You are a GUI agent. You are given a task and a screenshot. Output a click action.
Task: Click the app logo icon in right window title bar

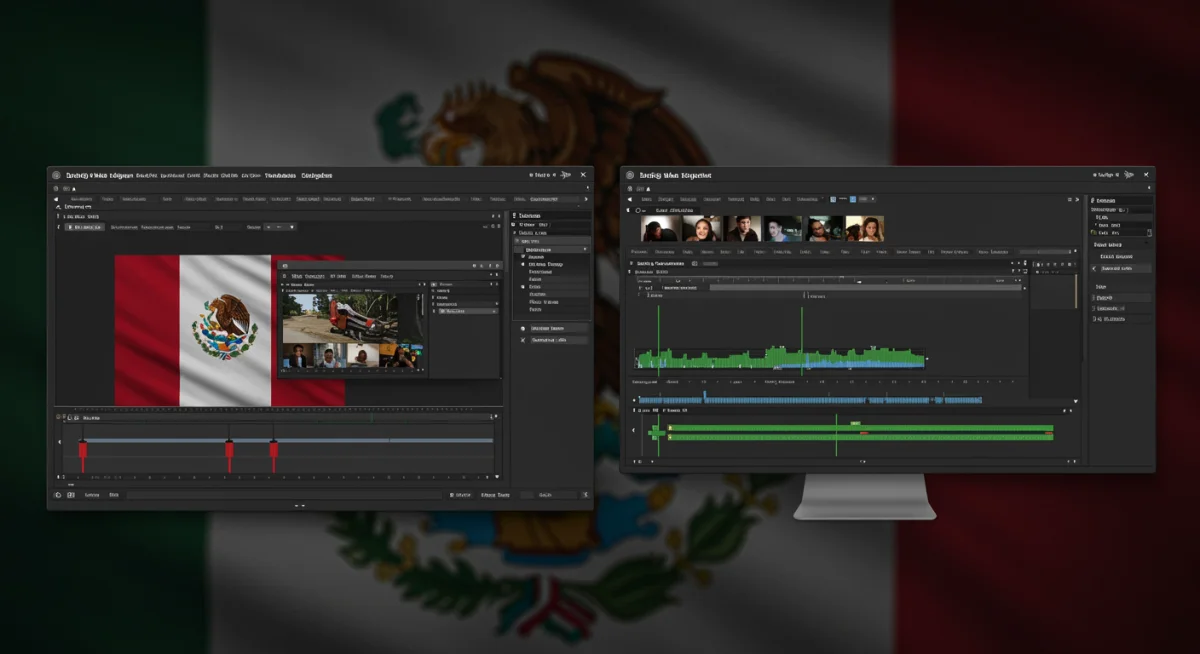pyautogui.click(x=630, y=175)
